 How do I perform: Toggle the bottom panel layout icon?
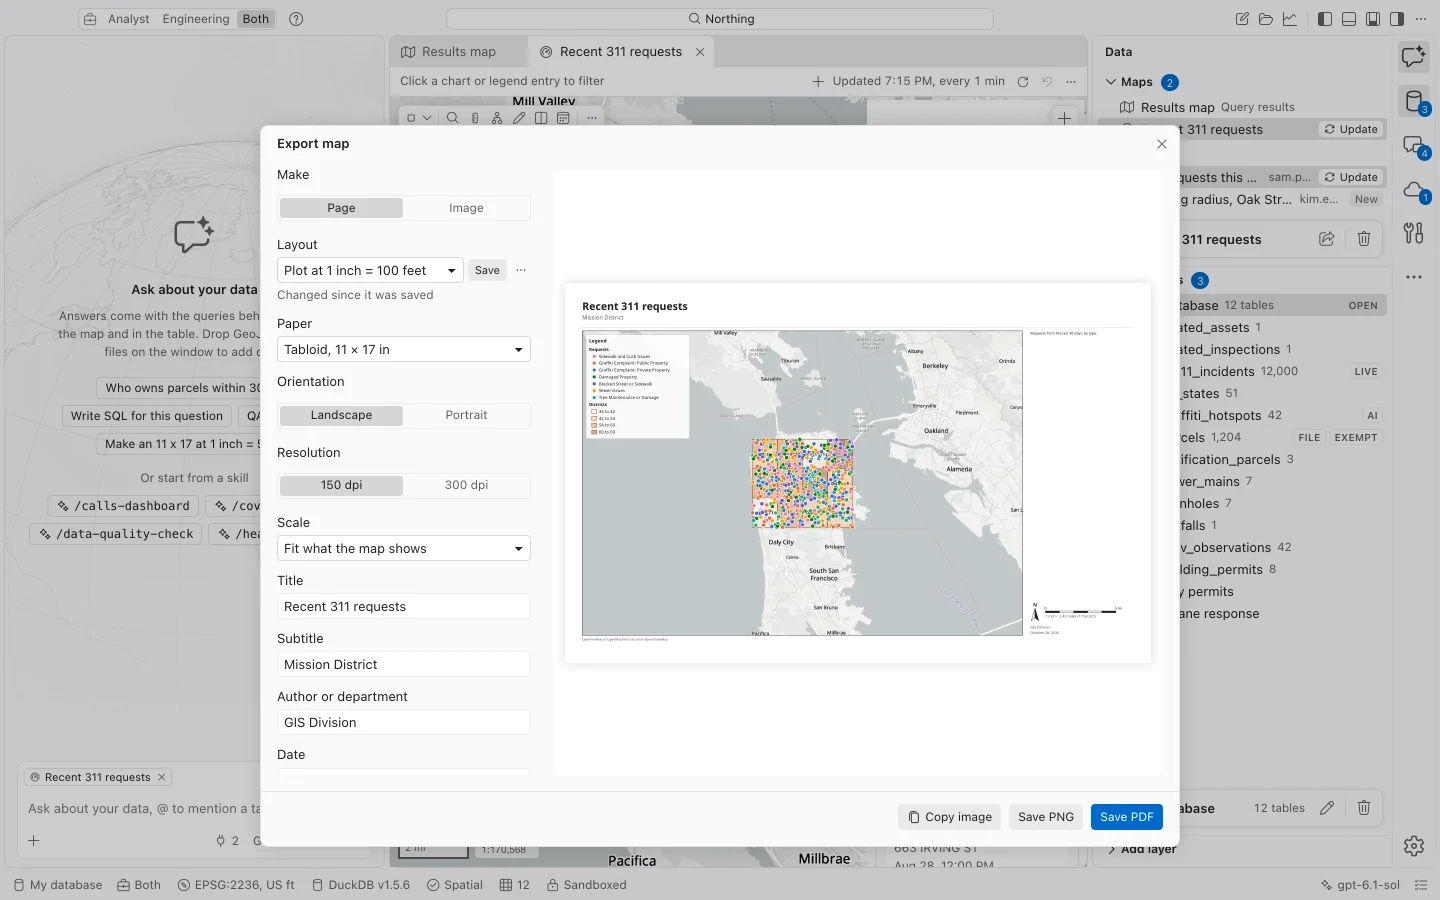(x=1349, y=19)
